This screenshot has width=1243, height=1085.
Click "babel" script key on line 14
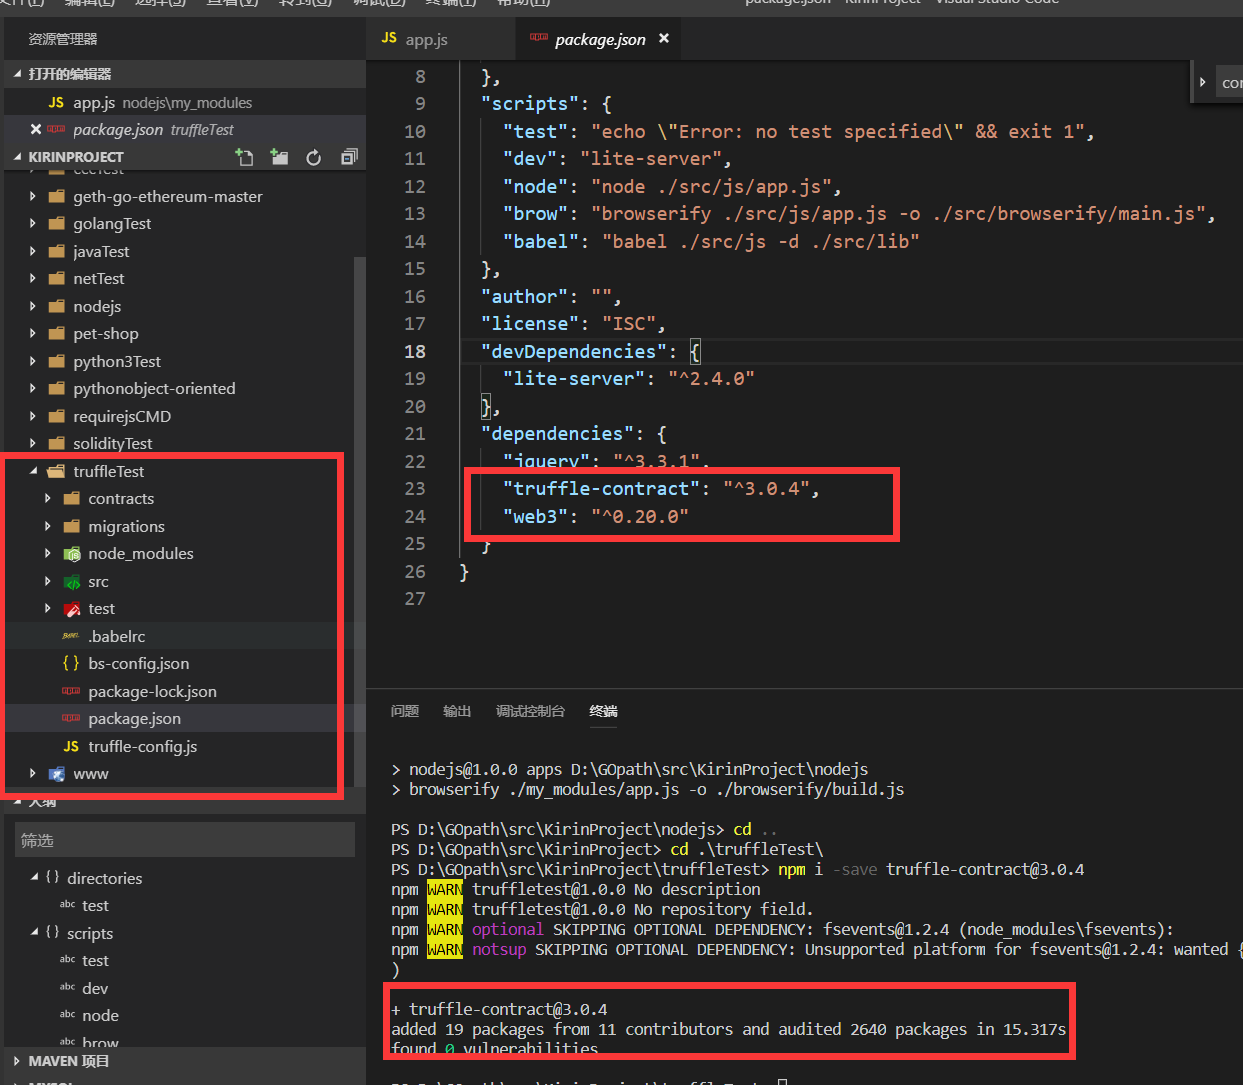click(541, 241)
